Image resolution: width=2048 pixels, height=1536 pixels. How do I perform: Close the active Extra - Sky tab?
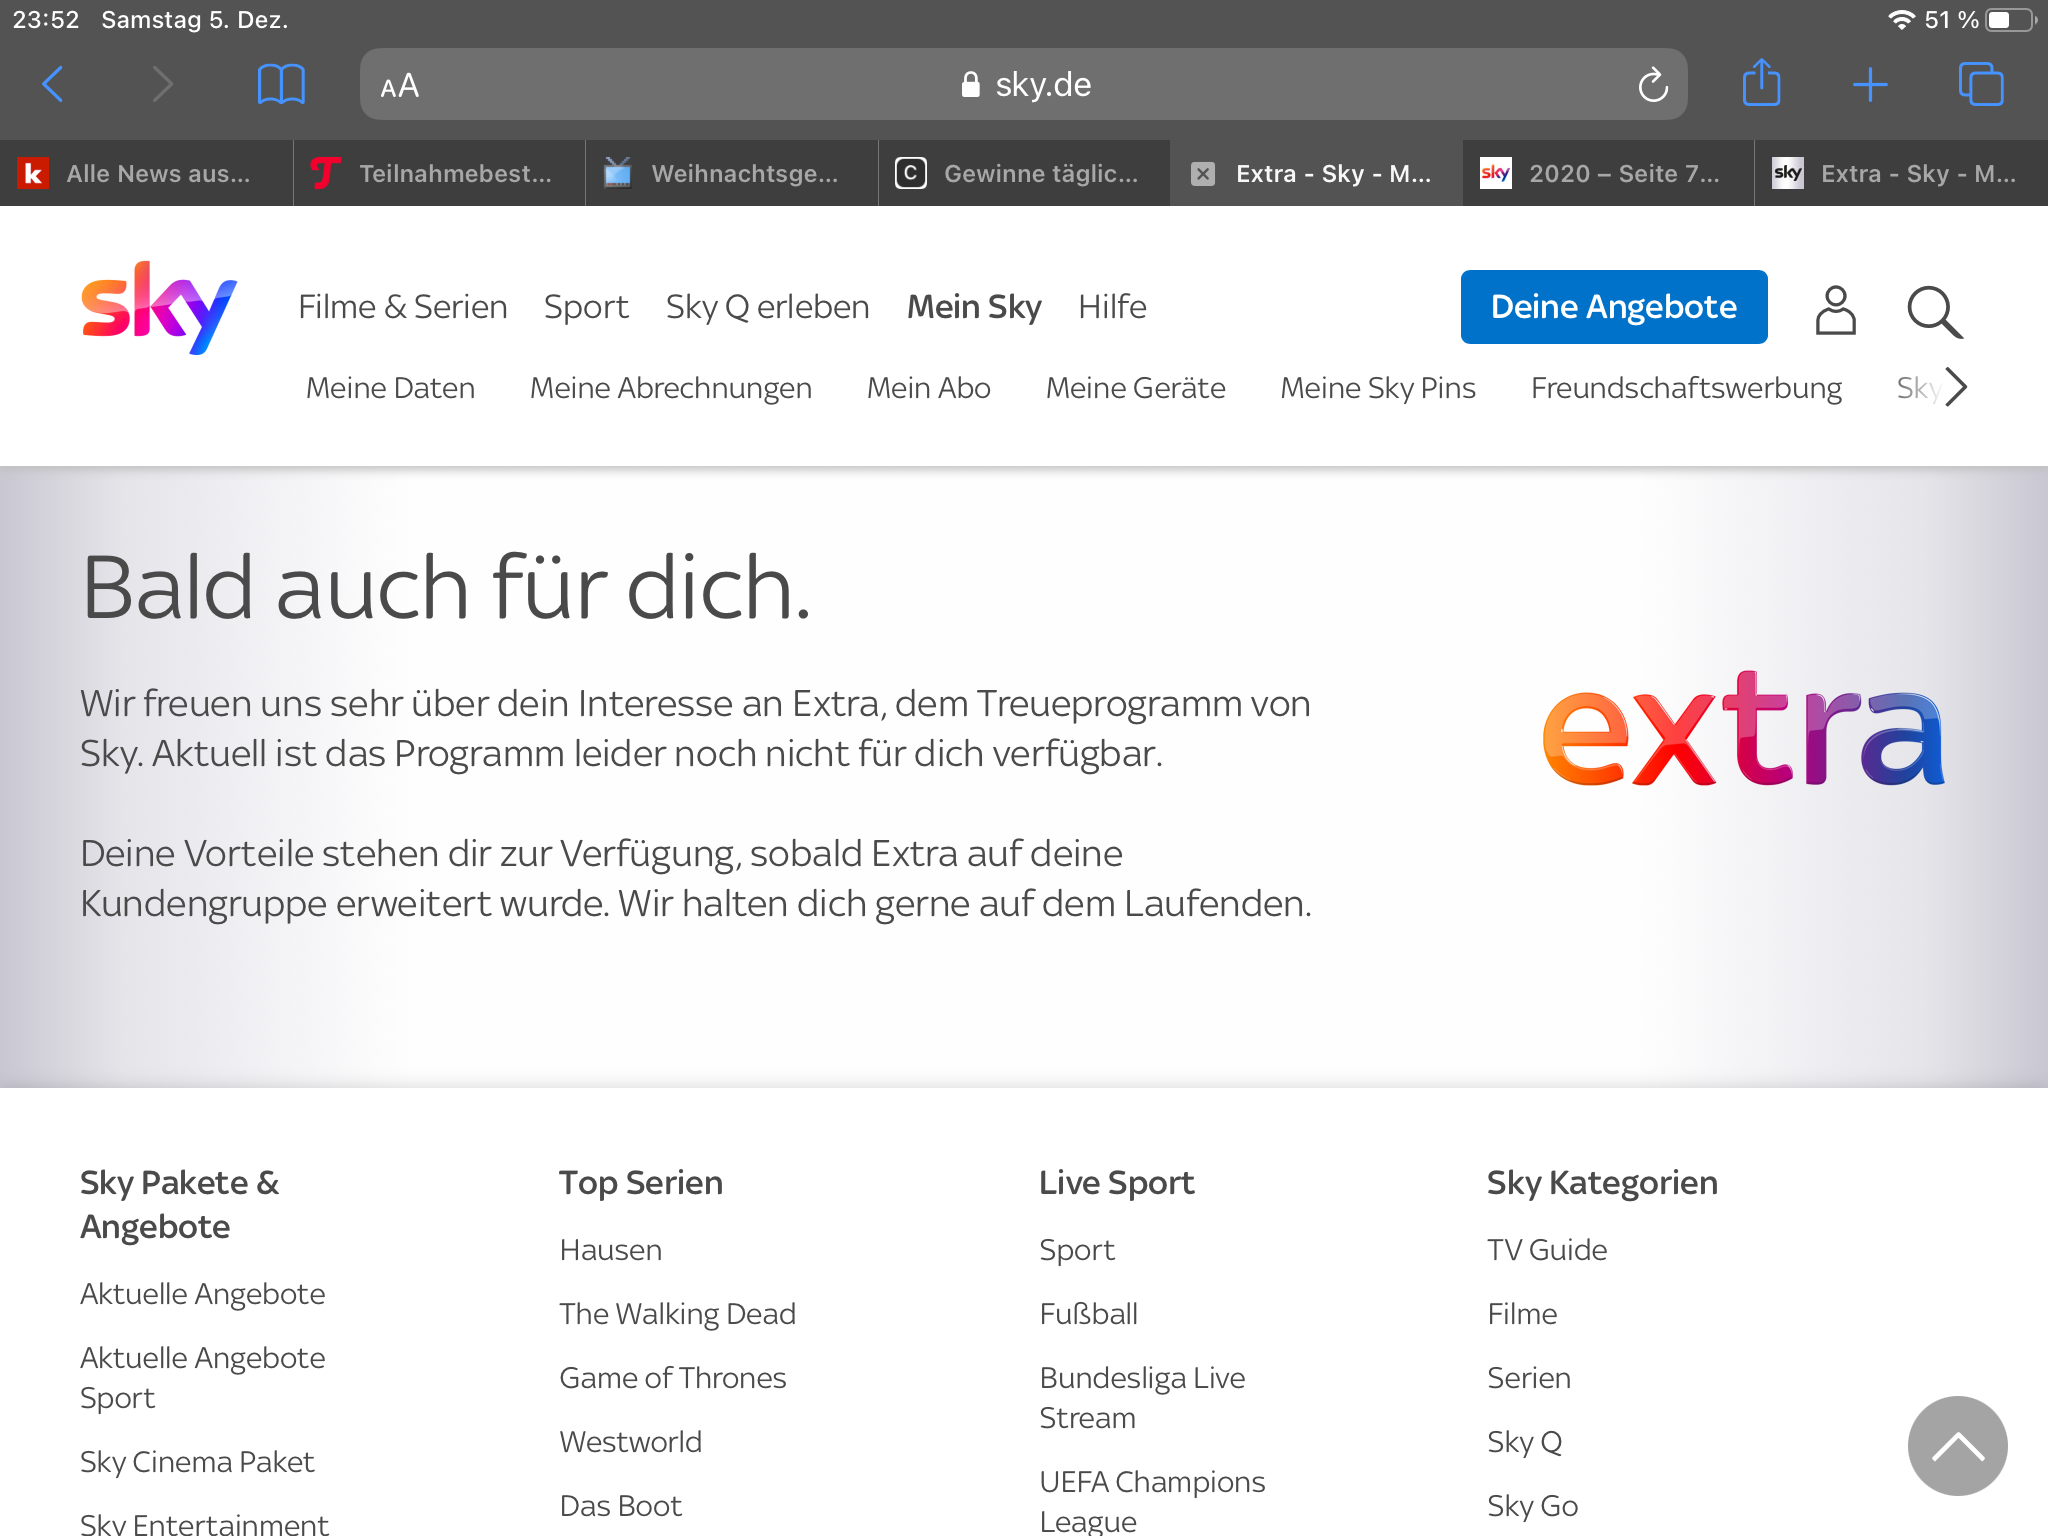click(x=1203, y=174)
